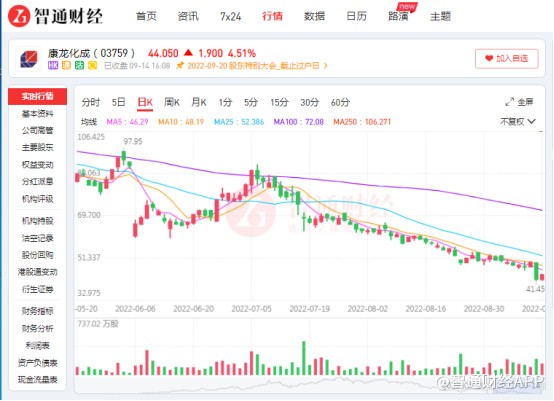Screen dimensions: 554x401
Task: Click the orange 通 badge icon
Action: coord(66,65)
